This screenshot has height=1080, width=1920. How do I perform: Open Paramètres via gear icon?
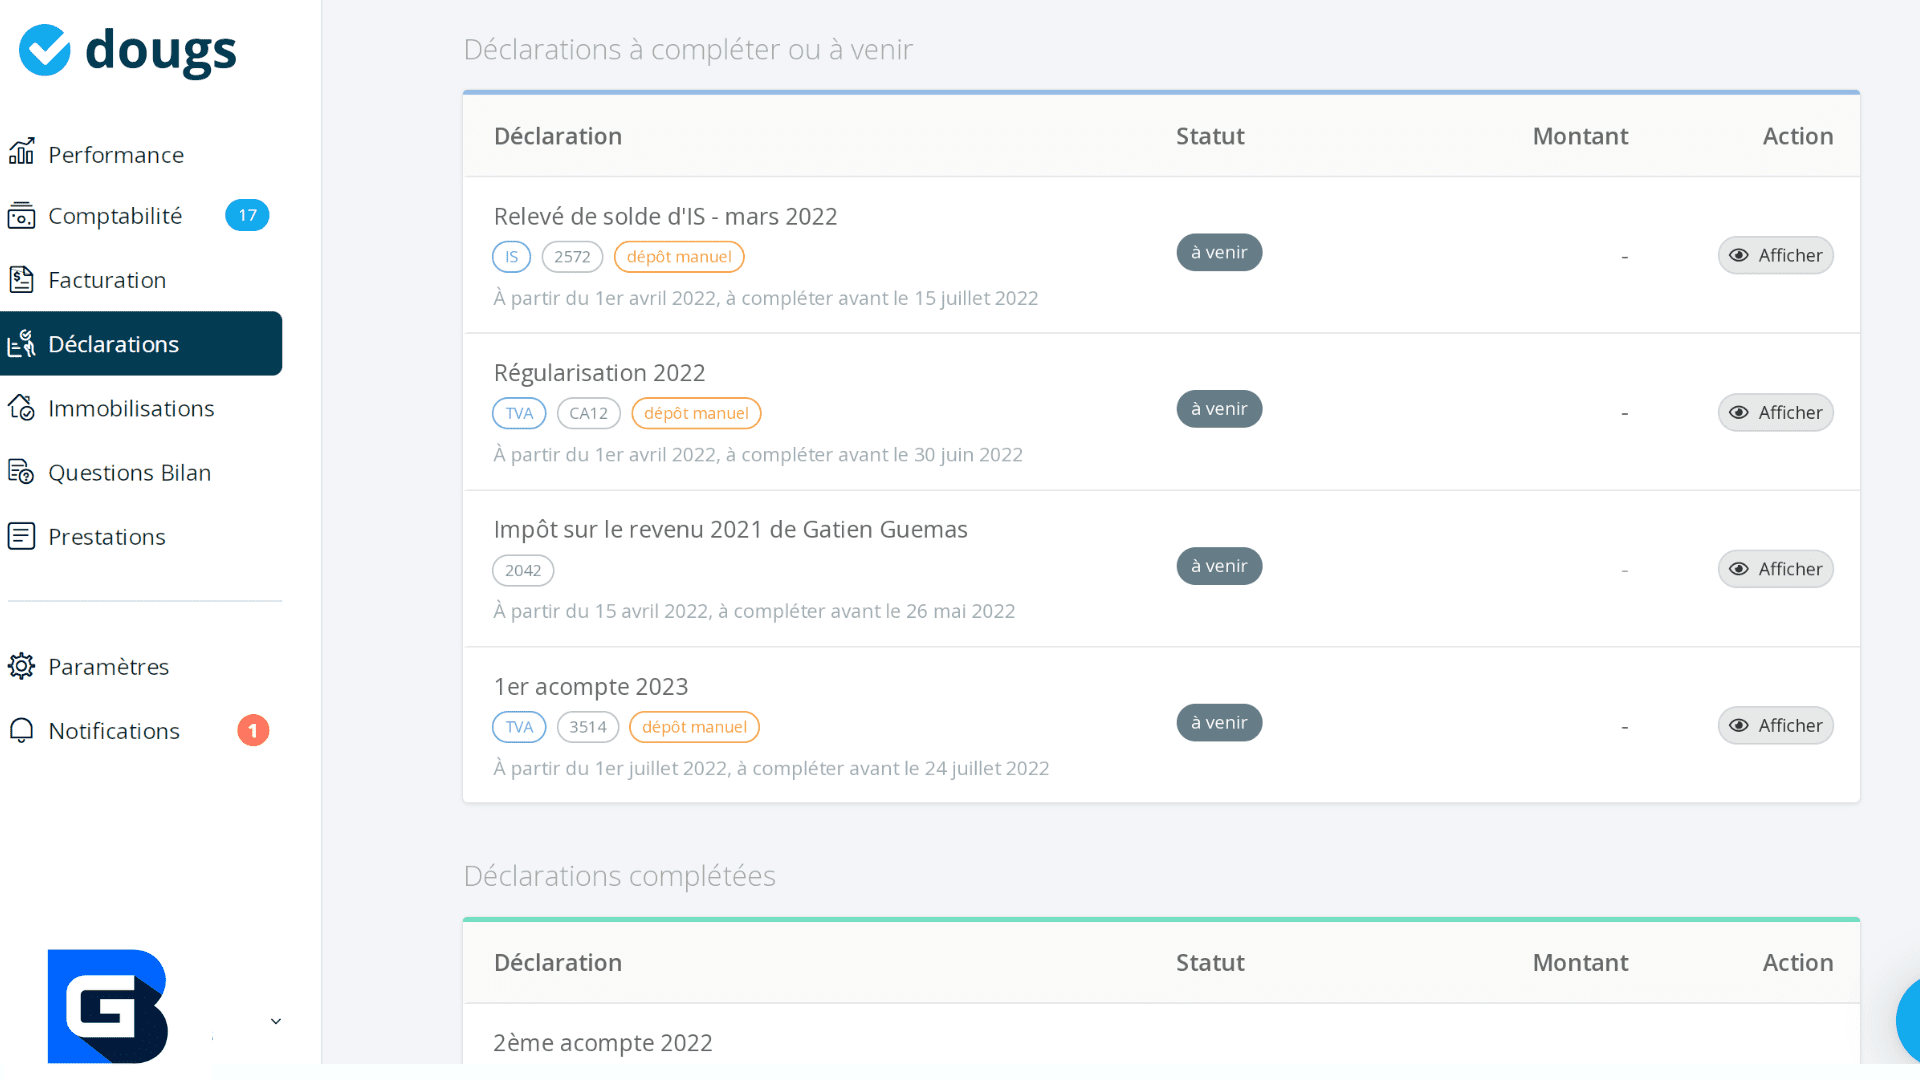pyautogui.click(x=22, y=666)
